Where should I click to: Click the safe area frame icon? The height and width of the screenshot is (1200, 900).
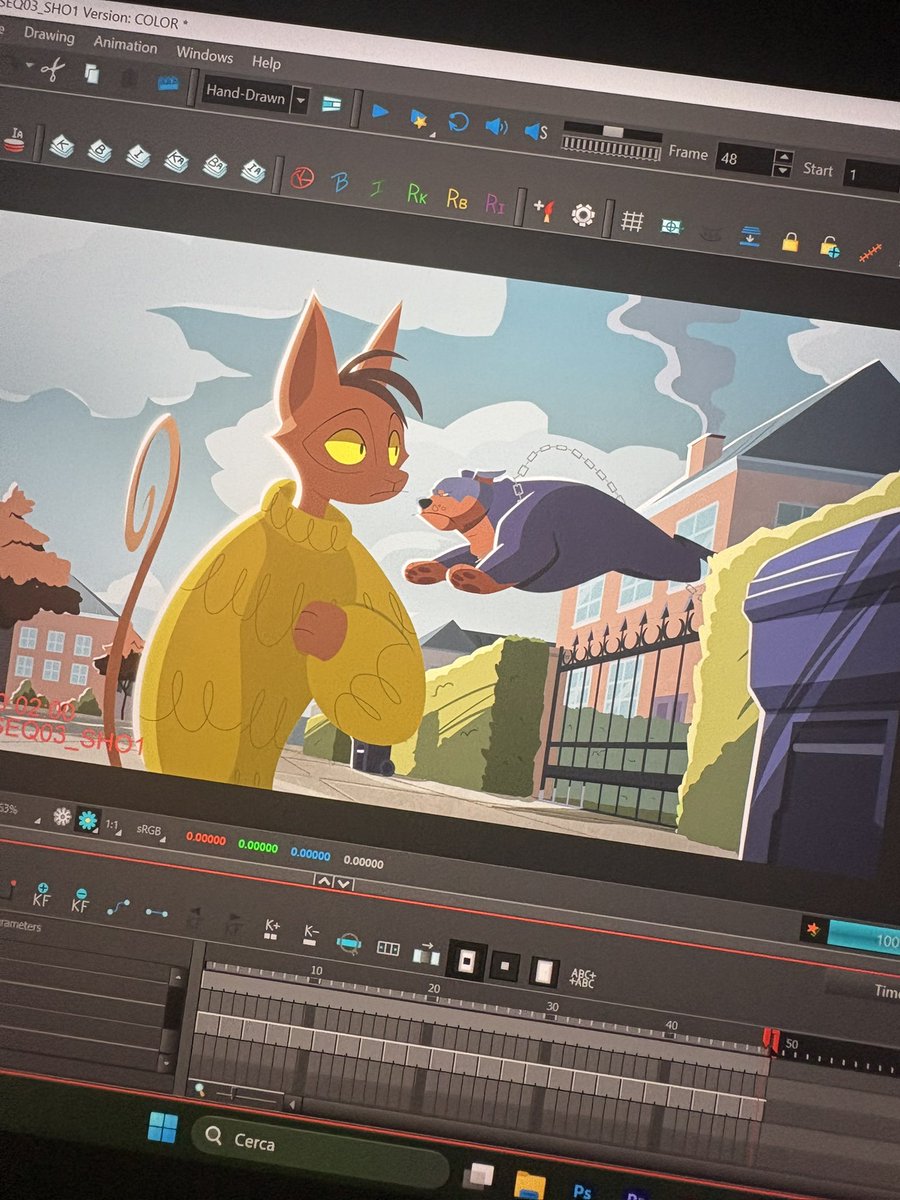click(x=673, y=226)
